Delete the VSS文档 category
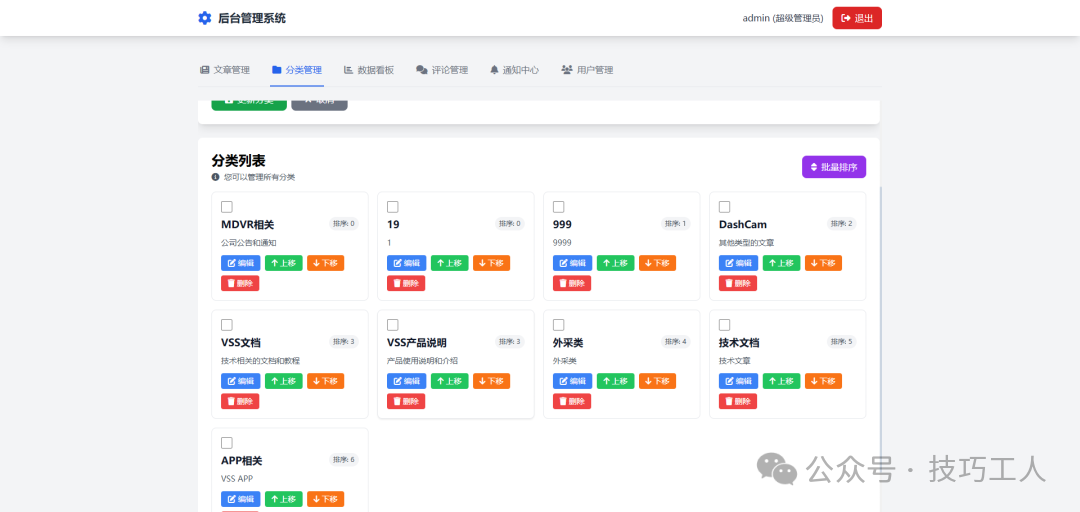 click(240, 401)
